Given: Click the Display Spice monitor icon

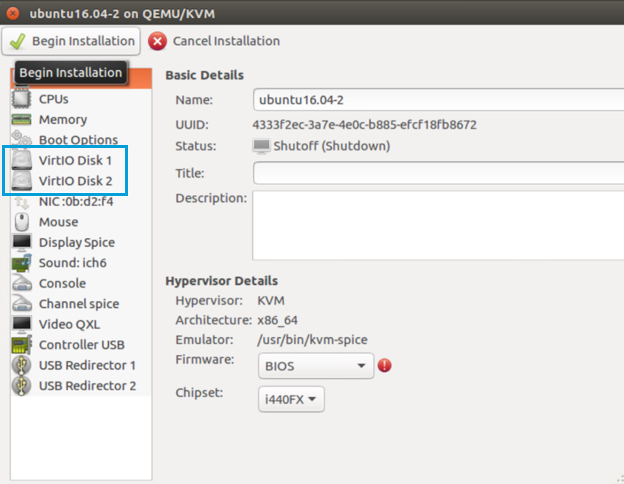Looking at the screenshot, I should tap(21, 242).
